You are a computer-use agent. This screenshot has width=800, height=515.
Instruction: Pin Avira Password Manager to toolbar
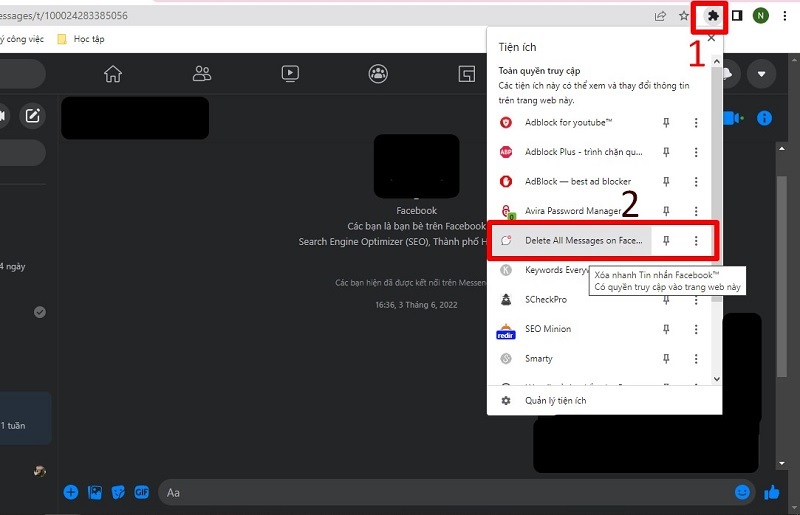[666, 211]
